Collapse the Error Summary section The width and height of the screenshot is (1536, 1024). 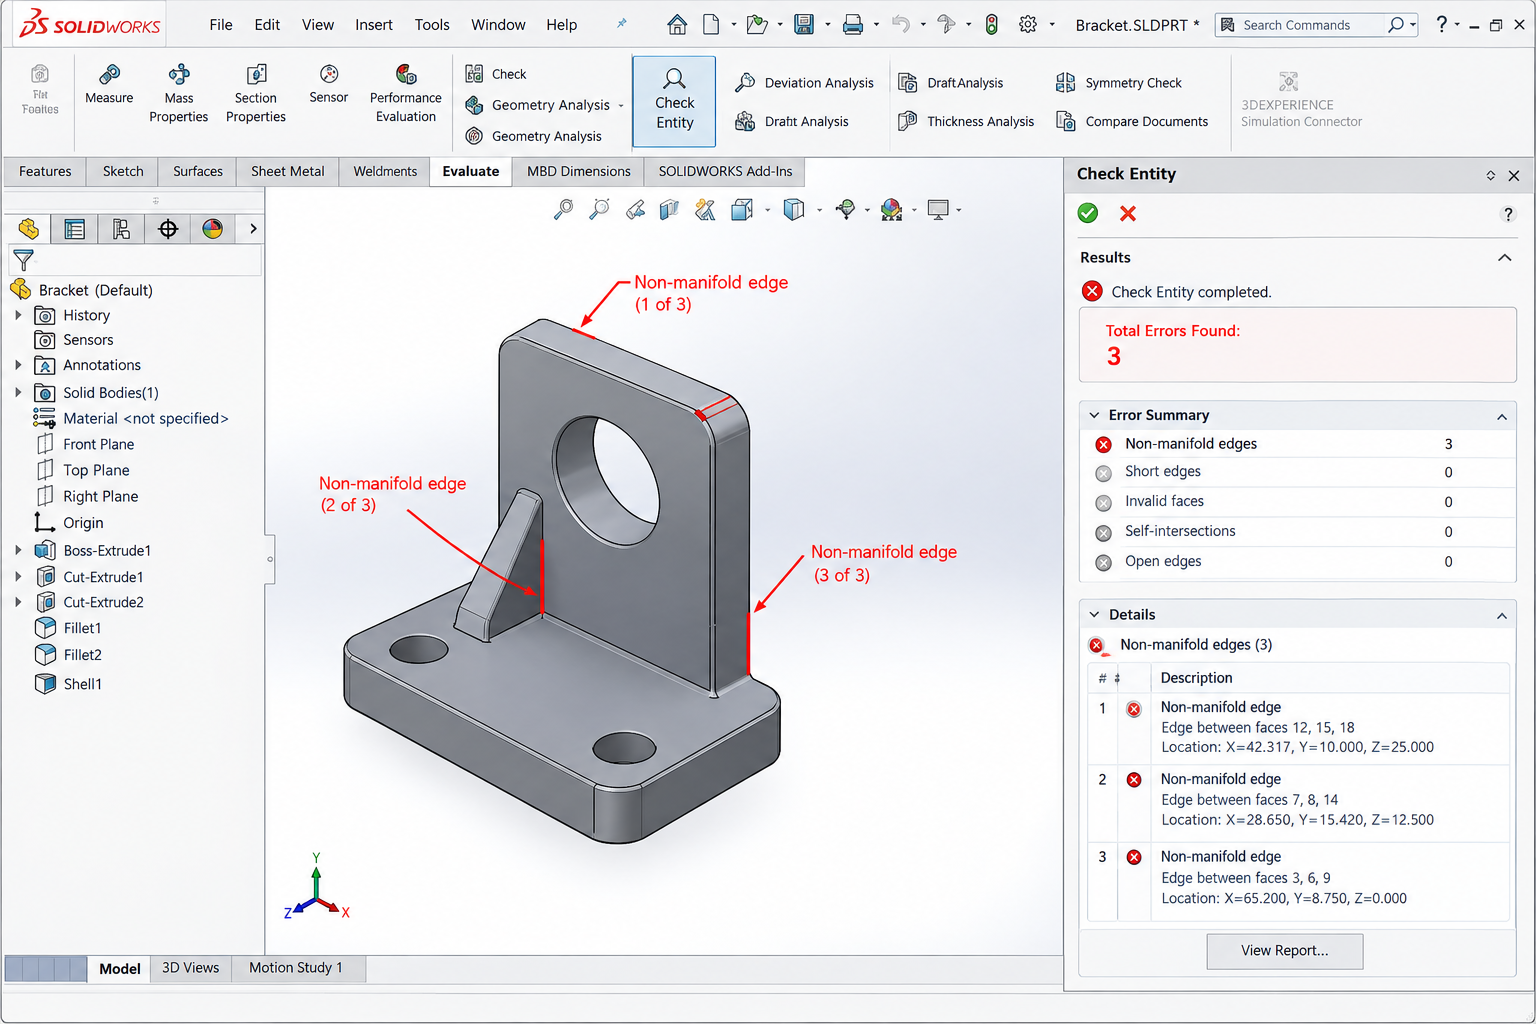pos(1502,416)
